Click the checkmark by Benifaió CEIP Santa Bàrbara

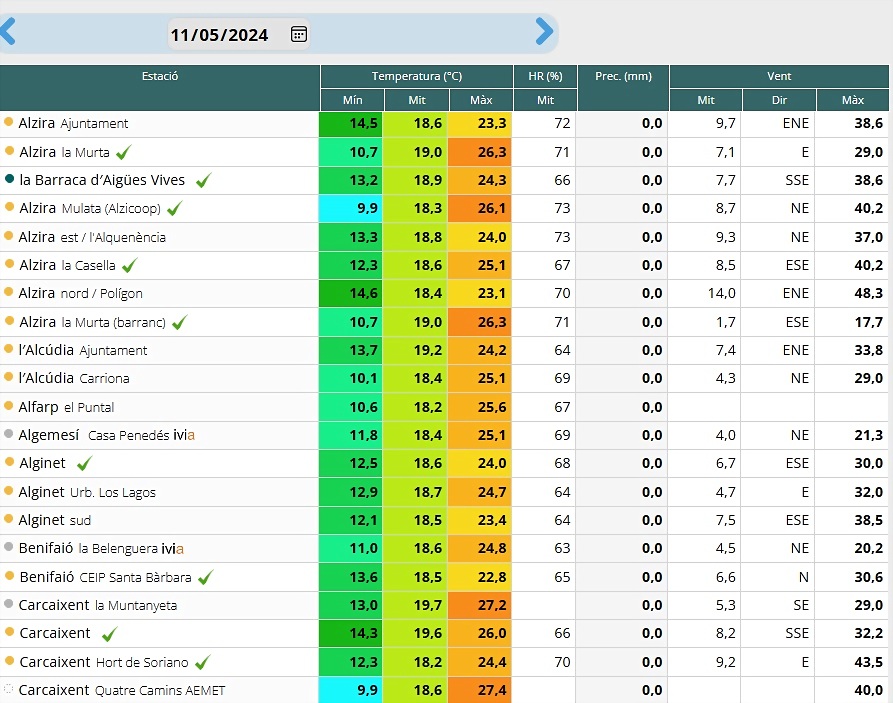pyautogui.click(x=206, y=577)
